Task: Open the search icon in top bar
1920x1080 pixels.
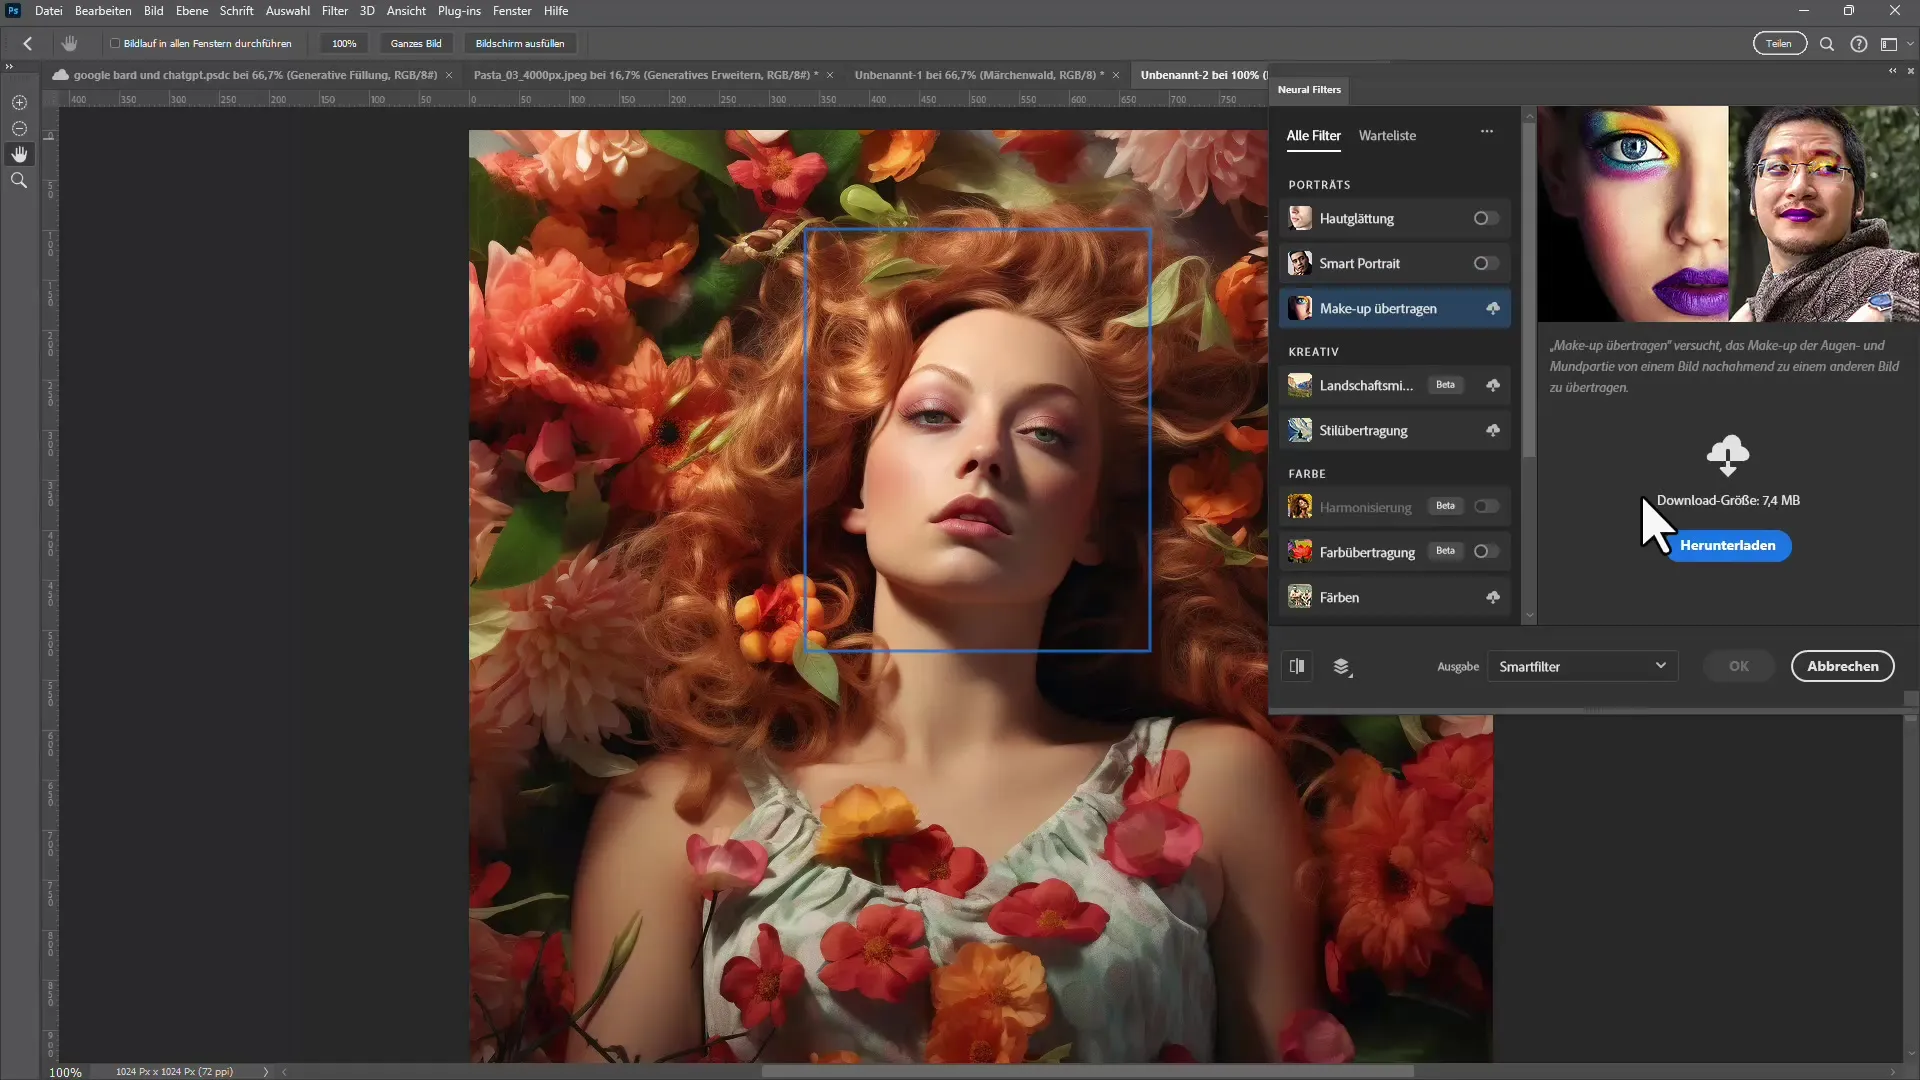Action: click(1826, 44)
